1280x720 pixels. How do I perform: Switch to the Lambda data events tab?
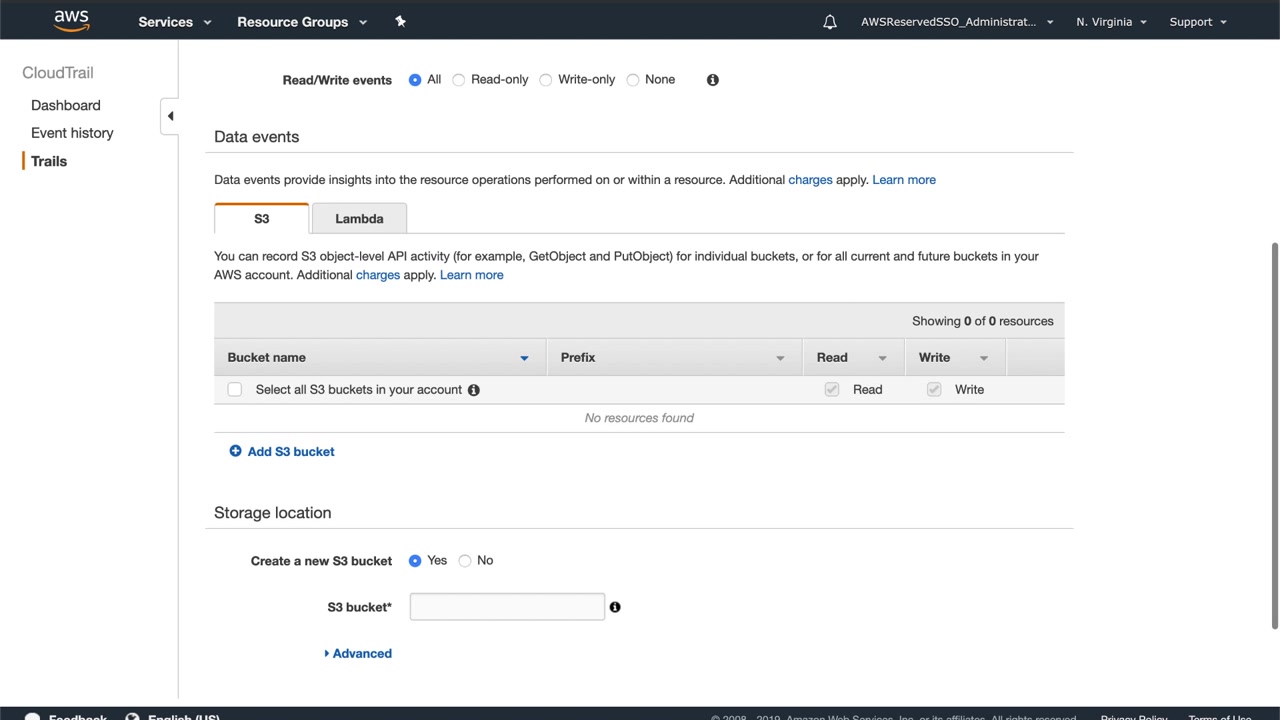(359, 219)
